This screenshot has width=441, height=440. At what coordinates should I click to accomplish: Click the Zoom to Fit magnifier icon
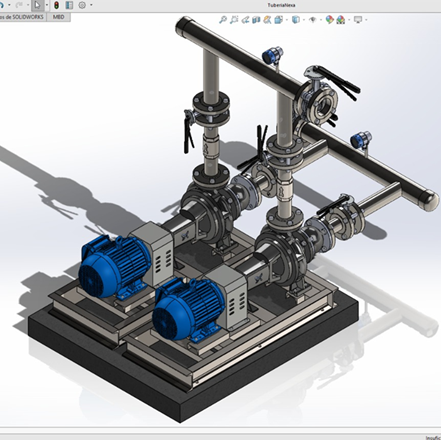223,20
